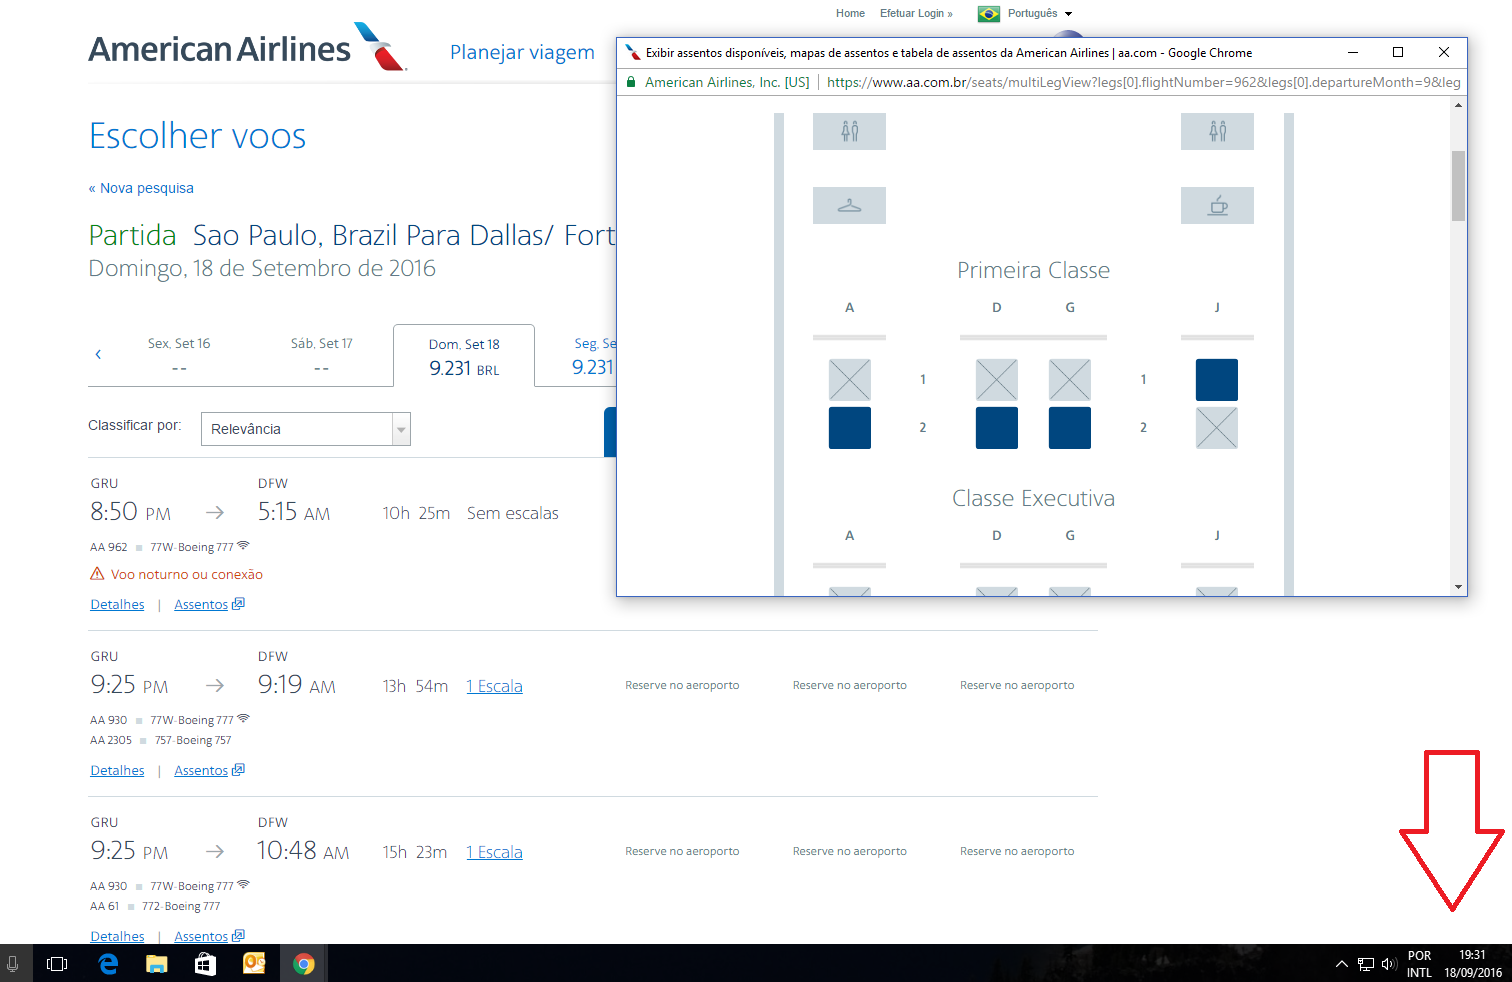Click the American Airlines logo
Screen dimensions: 1512x982
point(247,48)
